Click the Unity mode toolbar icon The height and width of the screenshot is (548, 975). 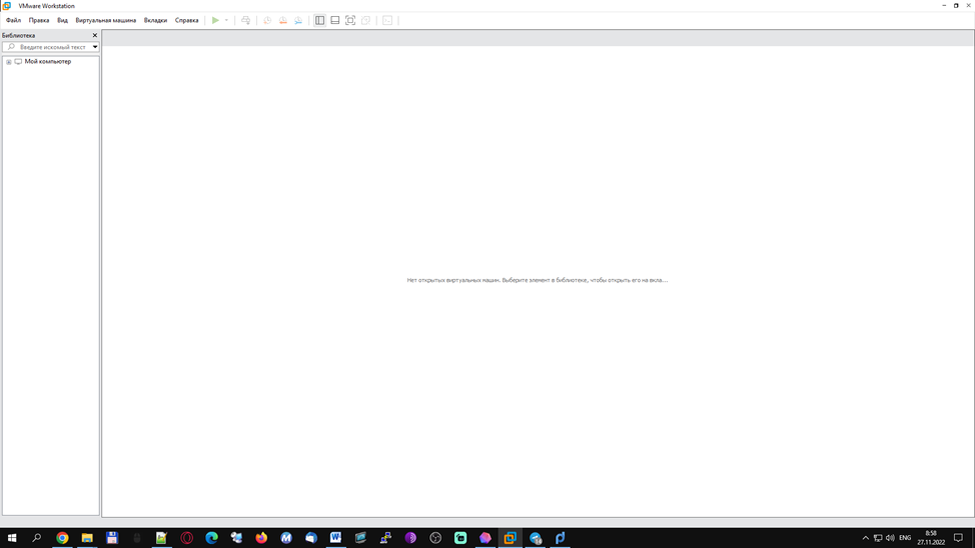(366, 21)
